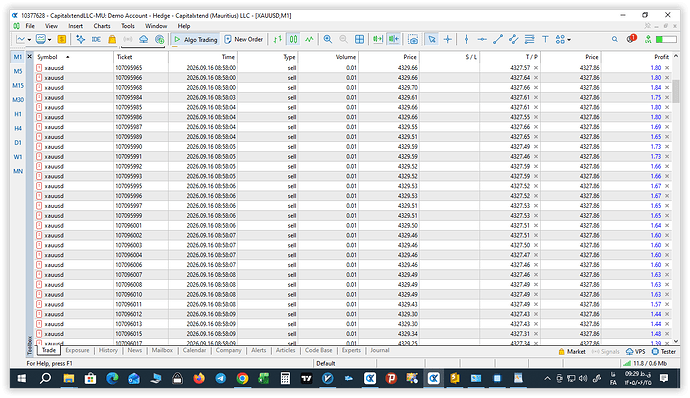Viewport: 690px width, 398px height.
Task: Select the equidistant channel tool
Action: [x=514, y=40]
